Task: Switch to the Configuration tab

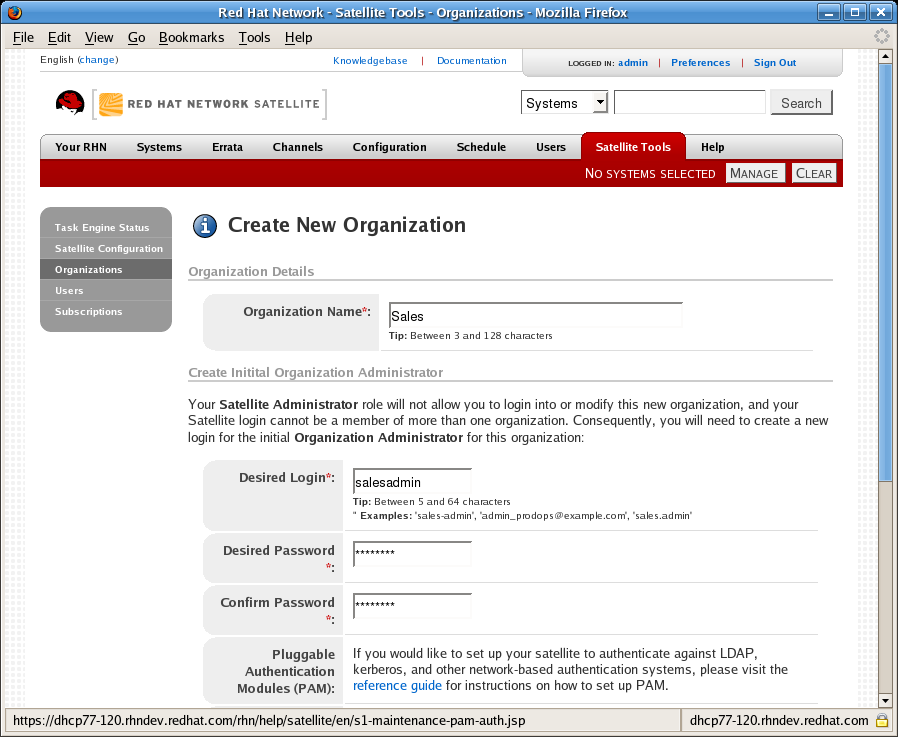Action: [x=389, y=147]
